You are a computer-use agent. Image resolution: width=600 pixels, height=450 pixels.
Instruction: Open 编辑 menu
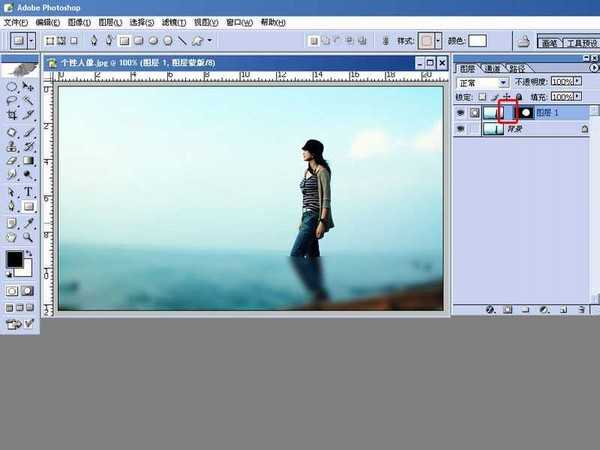(47, 22)
